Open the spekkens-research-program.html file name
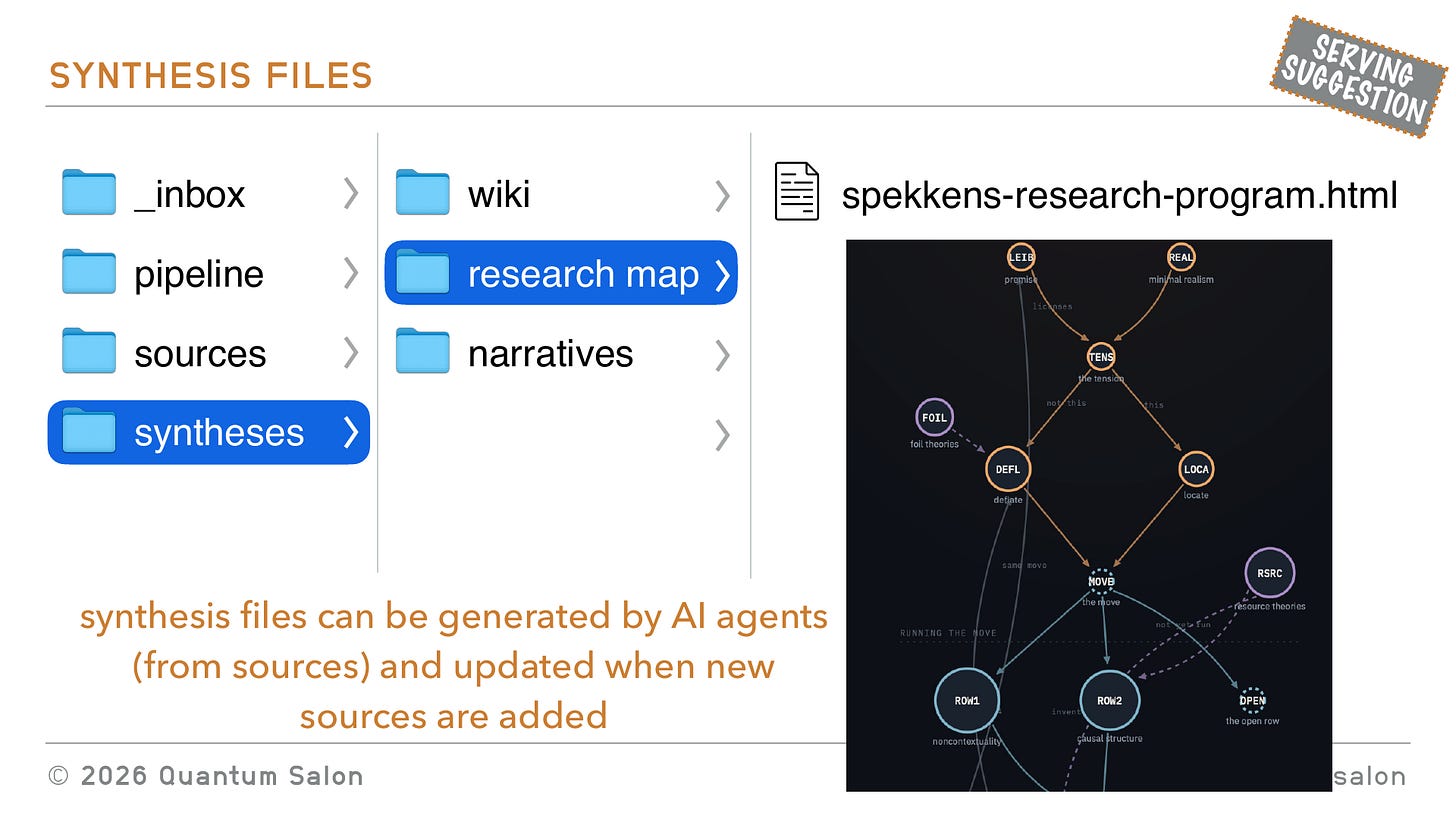The width and height of the screenshot is (1456, 819). tap(1119, 194)
